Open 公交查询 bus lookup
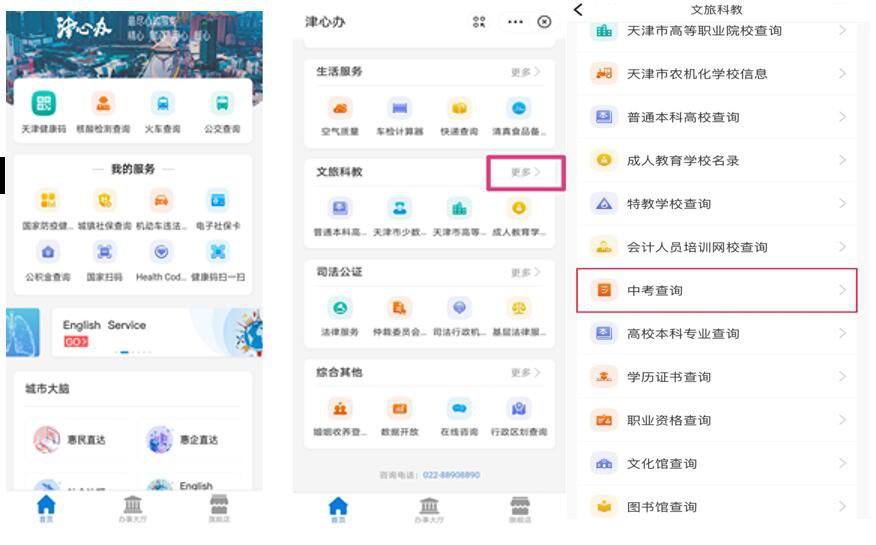The width and height of the screenshot is (876, 545). pos(222,104)
